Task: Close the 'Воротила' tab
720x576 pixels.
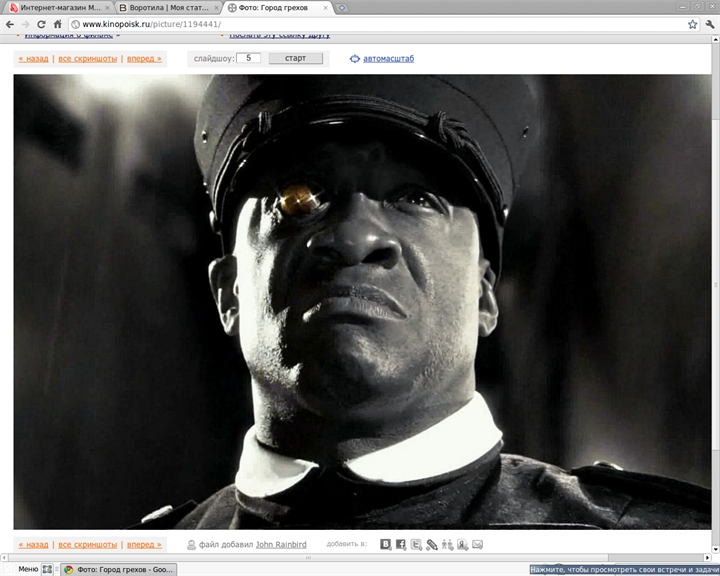Action: 216,8
